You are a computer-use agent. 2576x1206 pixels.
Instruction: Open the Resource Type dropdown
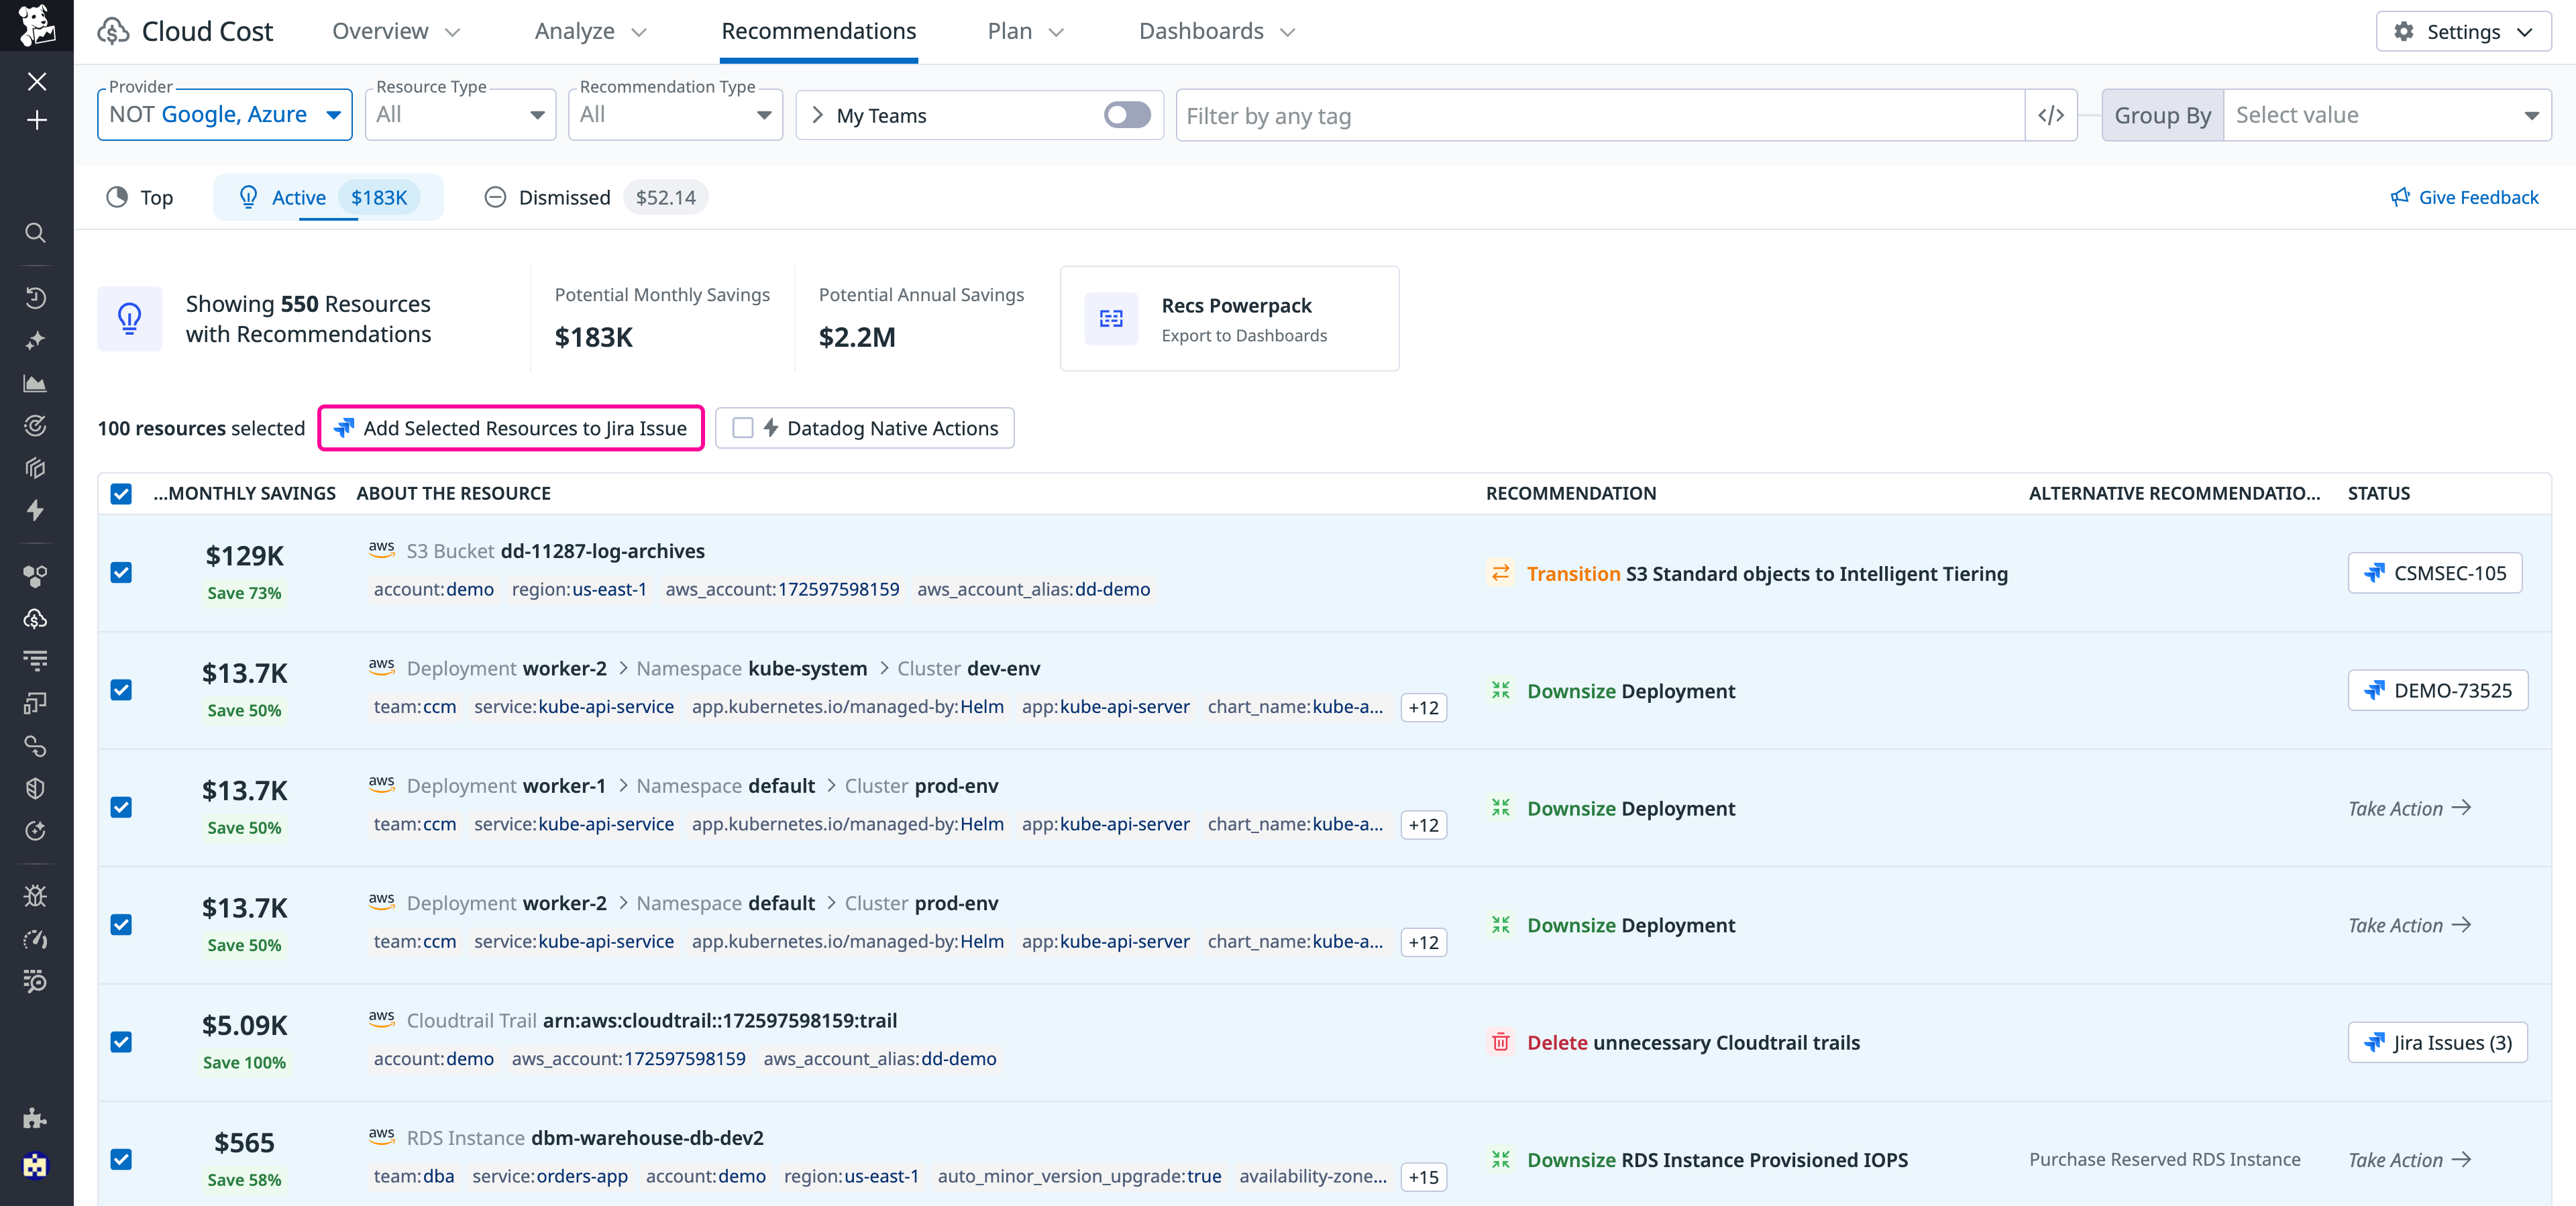459,114
